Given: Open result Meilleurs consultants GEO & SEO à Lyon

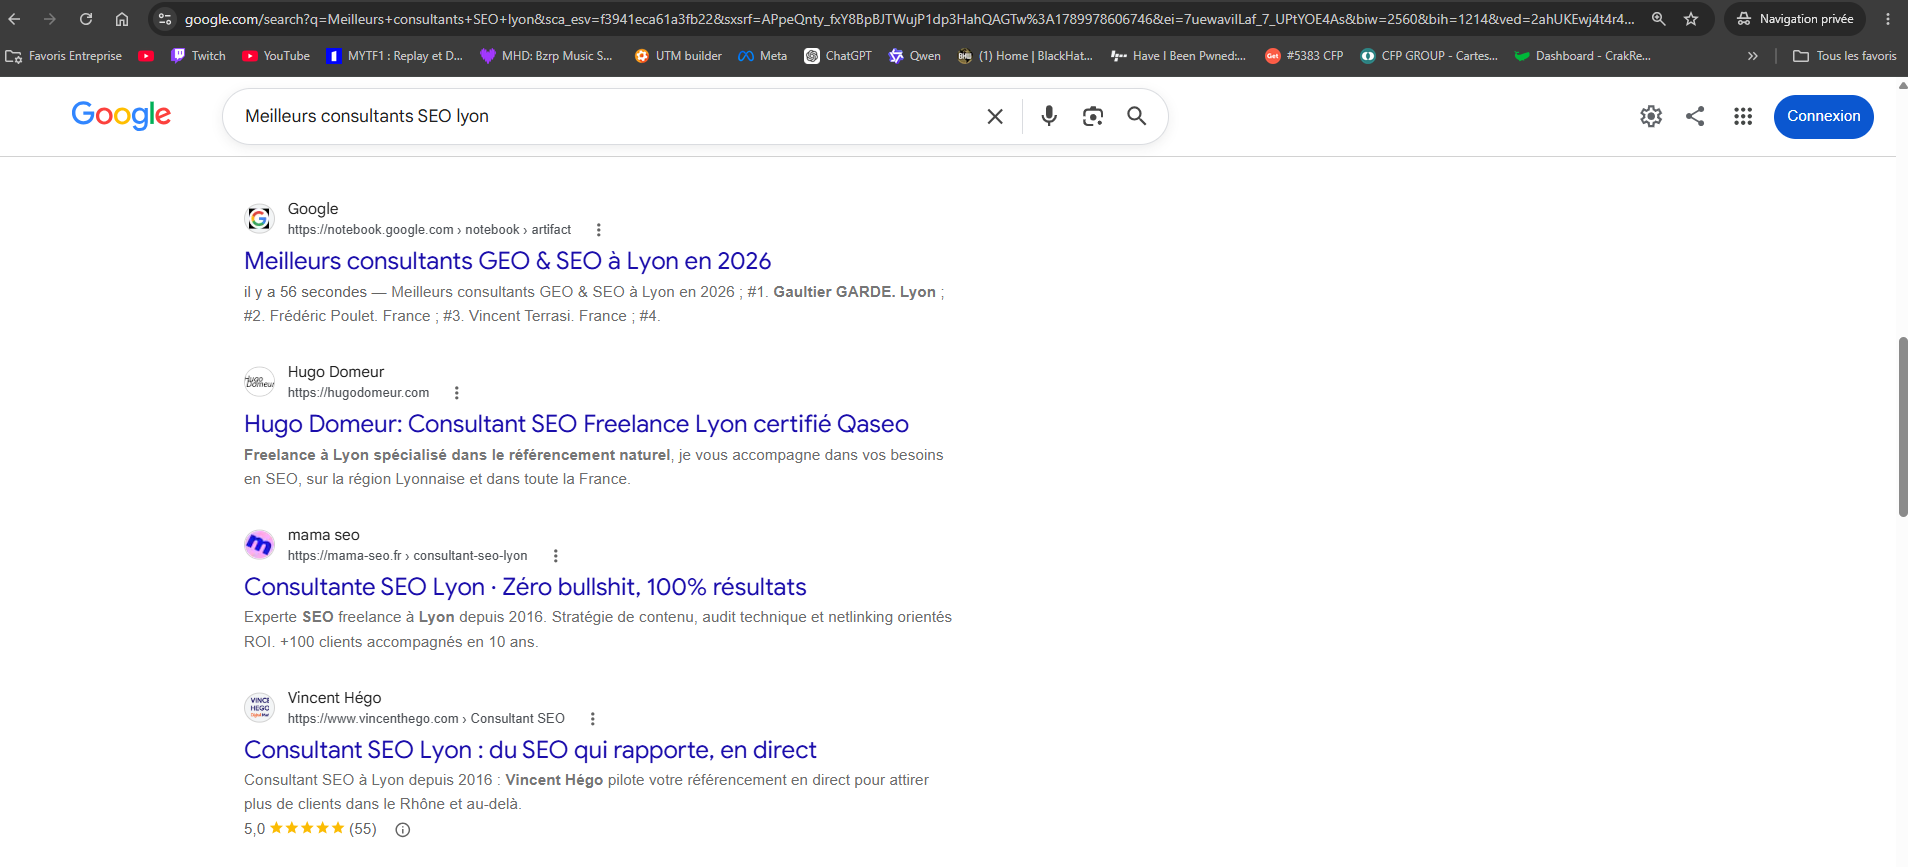Looking at the screenshot, I should 508,261.
